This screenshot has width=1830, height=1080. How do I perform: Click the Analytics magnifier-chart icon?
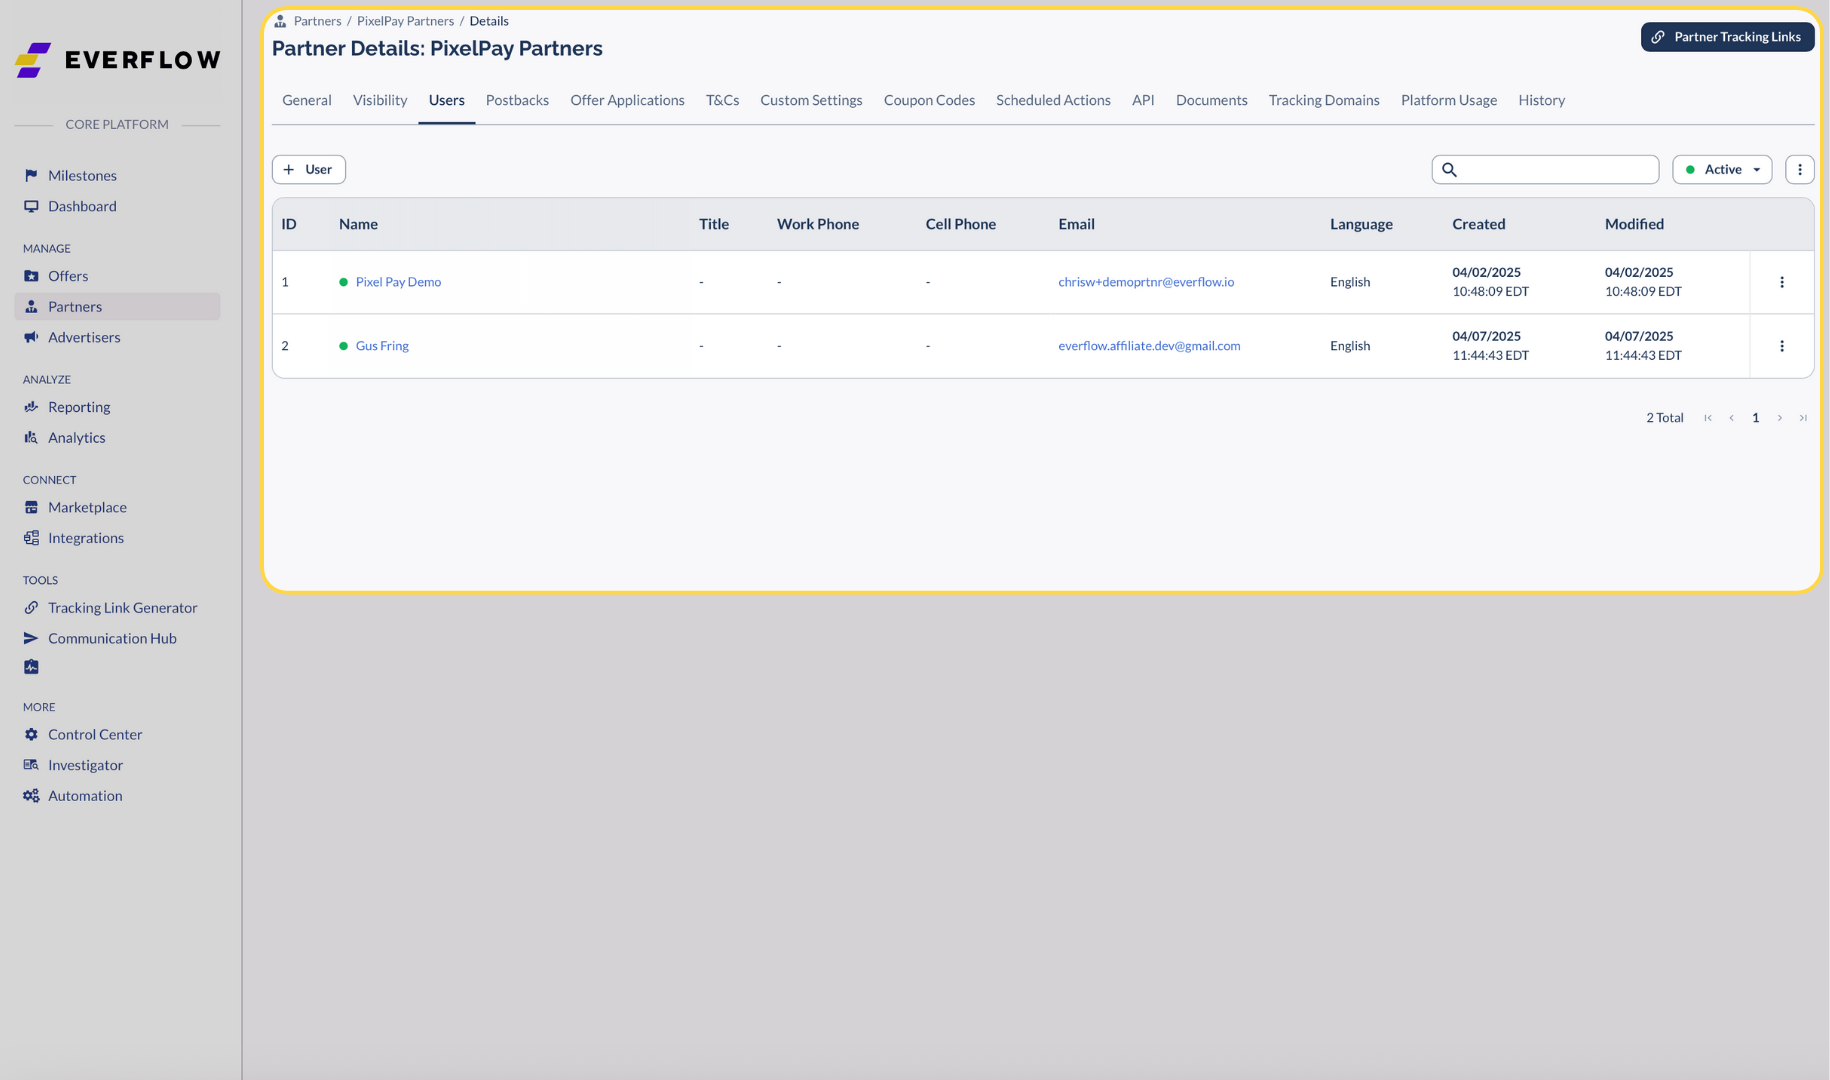click(31, 438)
